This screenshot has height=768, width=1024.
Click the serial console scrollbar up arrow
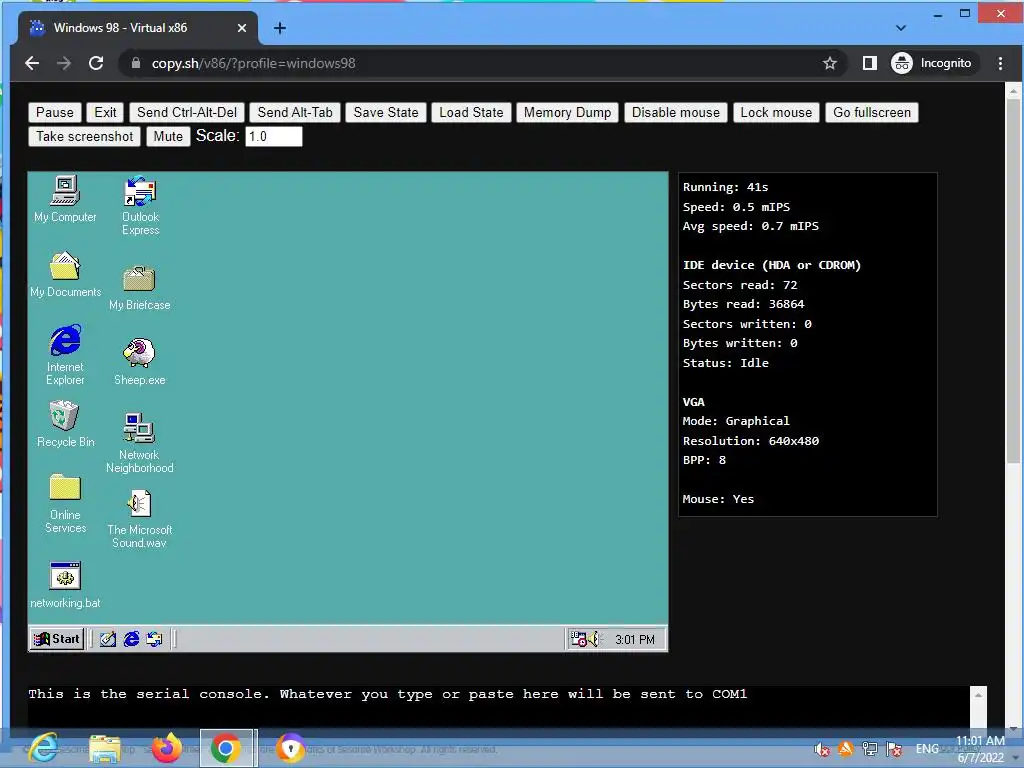click(978, 695)
